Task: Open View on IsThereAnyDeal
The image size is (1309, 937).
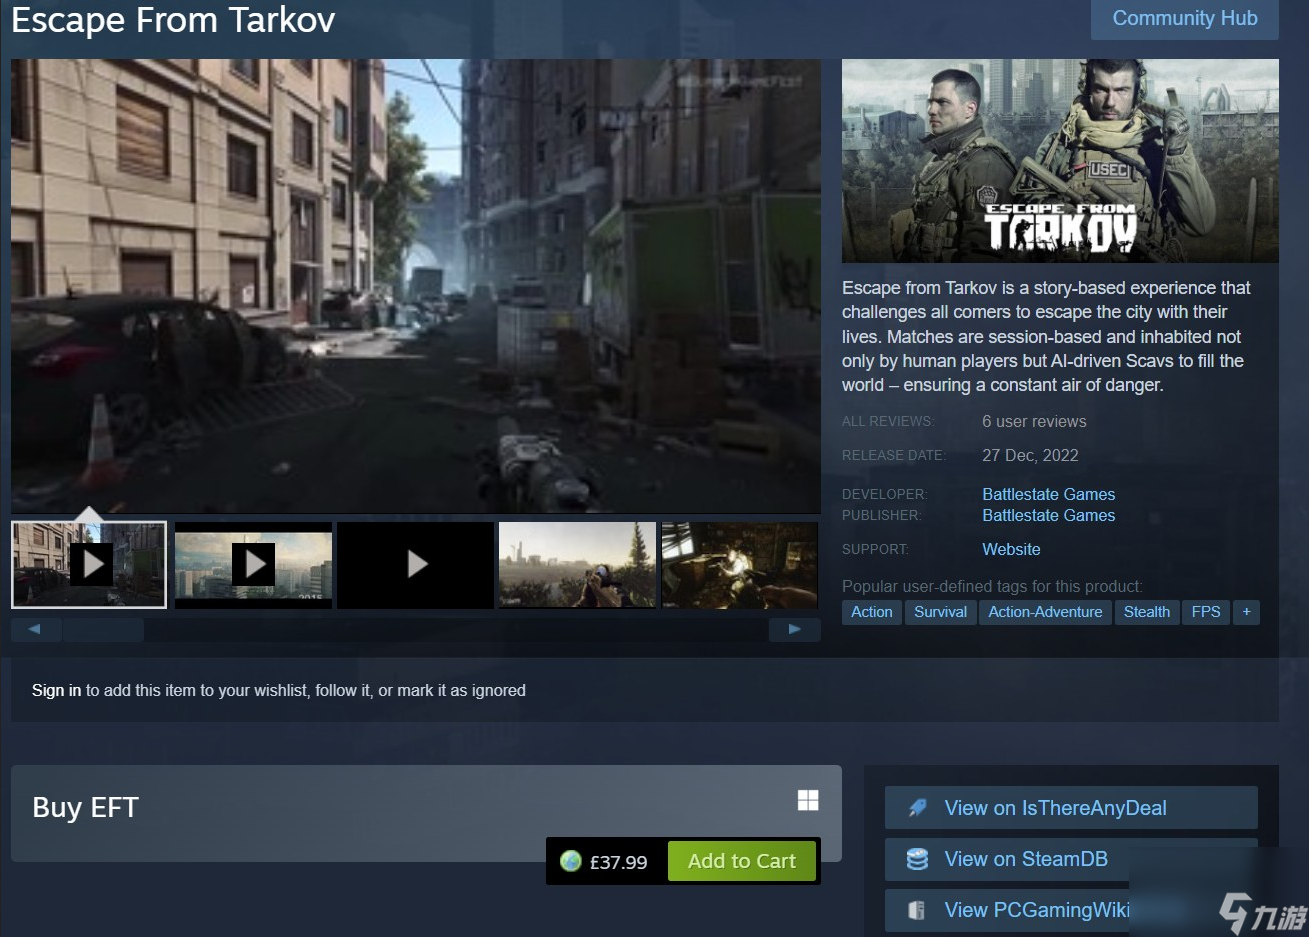Action: 1071,808
